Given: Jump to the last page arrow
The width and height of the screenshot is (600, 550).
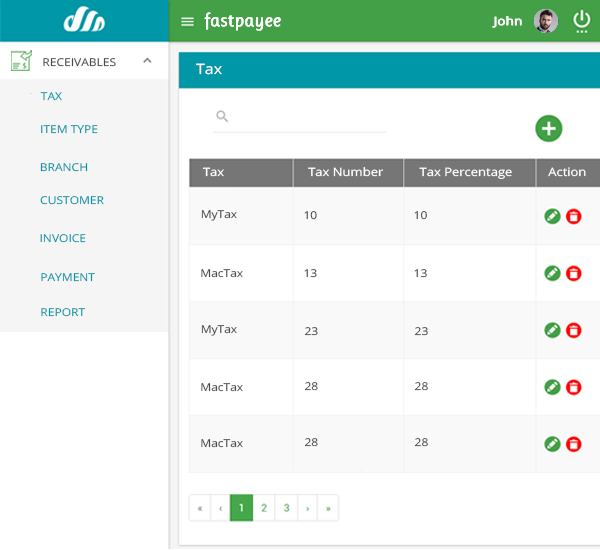Looking at the screenshot, I should click(328, 508).
